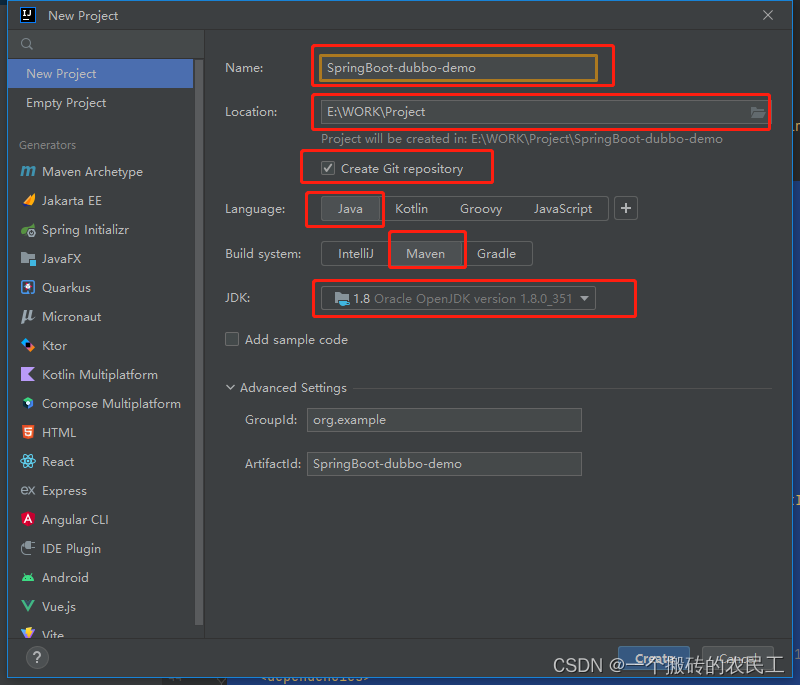Click the Name input field
This screenshot has height=685, width=800.
[x=458, y=68]
